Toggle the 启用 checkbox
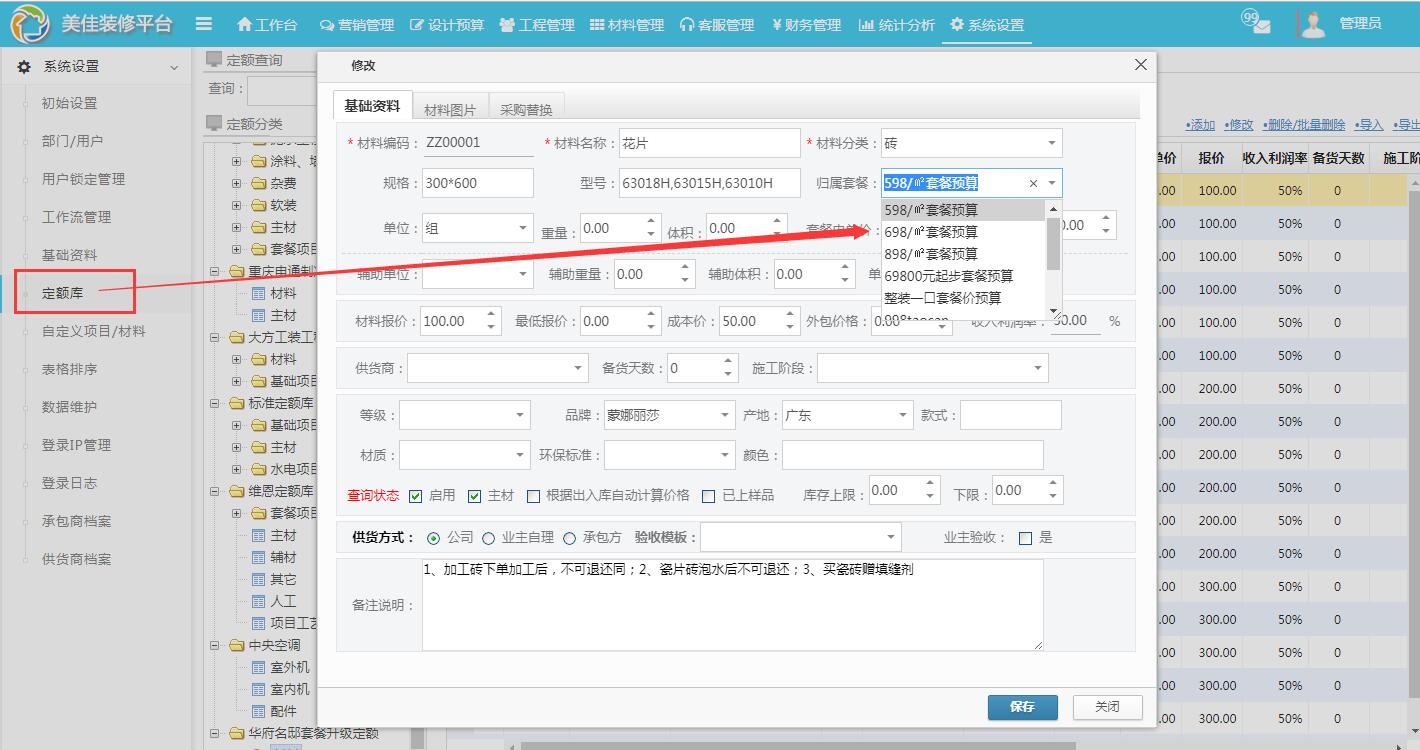This screenshot has height=750, width=1420. 416,496
